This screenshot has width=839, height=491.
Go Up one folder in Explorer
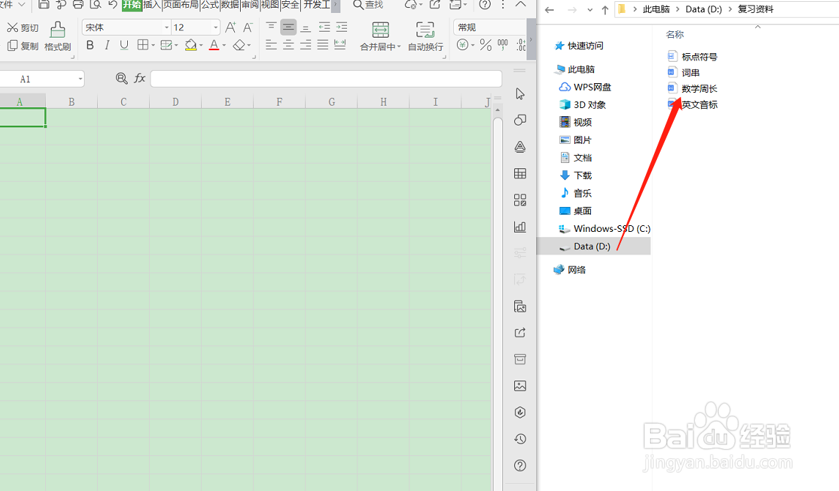coord(605,10)
